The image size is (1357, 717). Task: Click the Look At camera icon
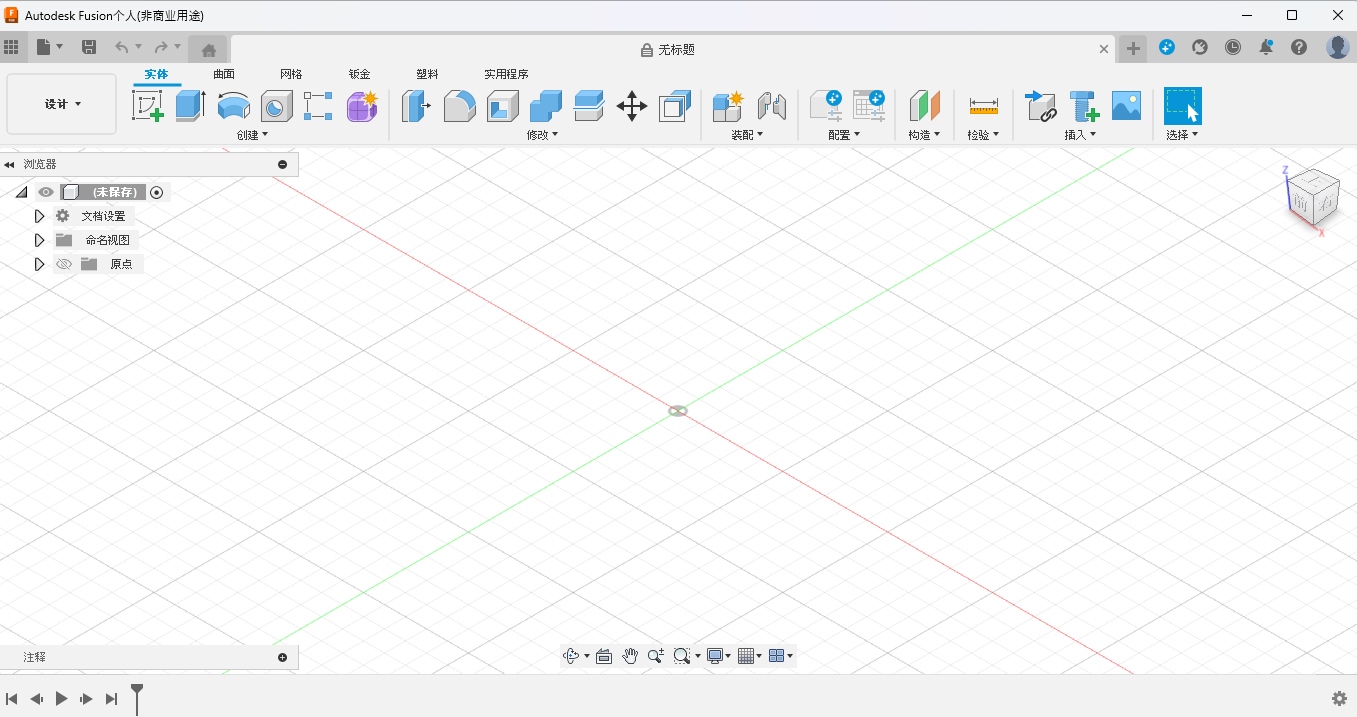tap(604, 656)
